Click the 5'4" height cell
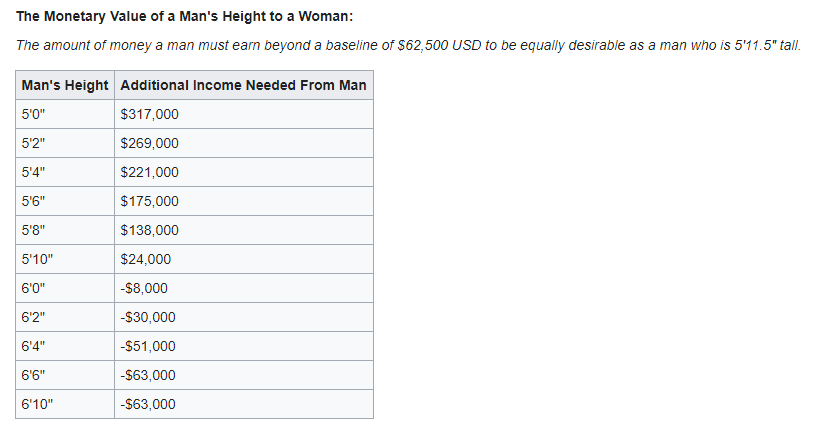The height and width of the screenshot is (429, 813). pos(65,172)
